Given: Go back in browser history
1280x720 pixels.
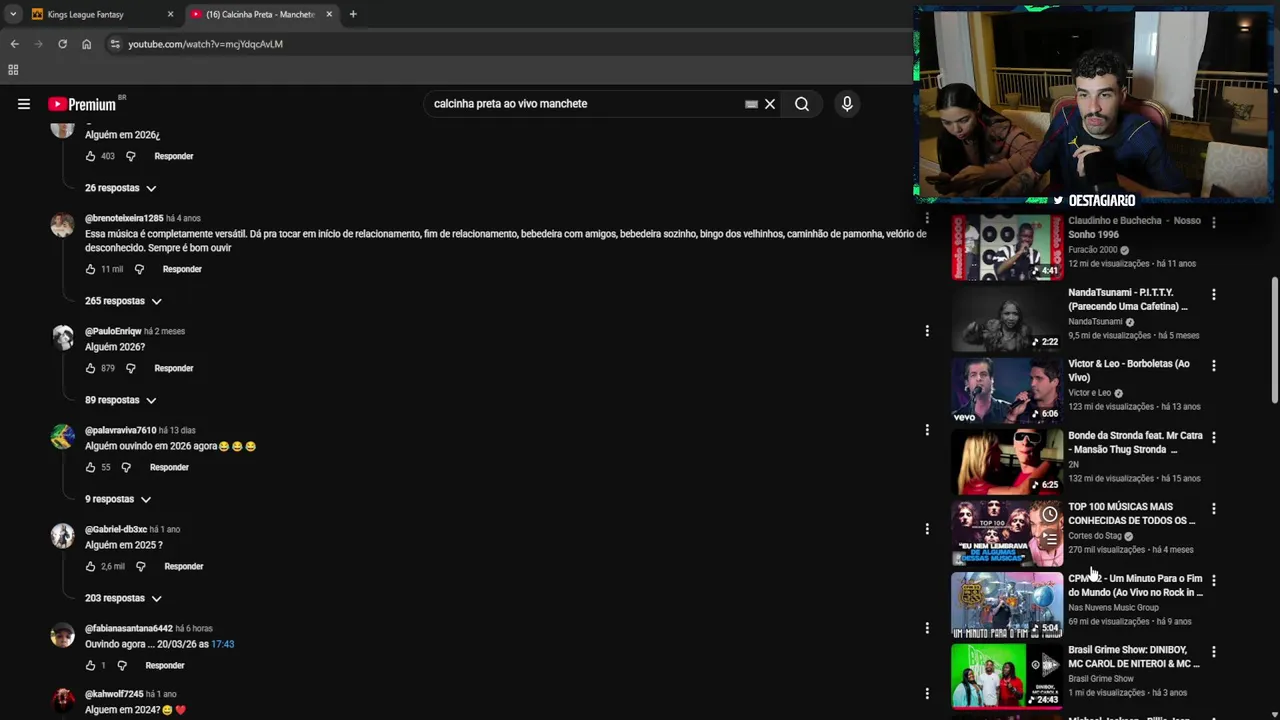Looking at the screenshot, I should click(14, 44).
